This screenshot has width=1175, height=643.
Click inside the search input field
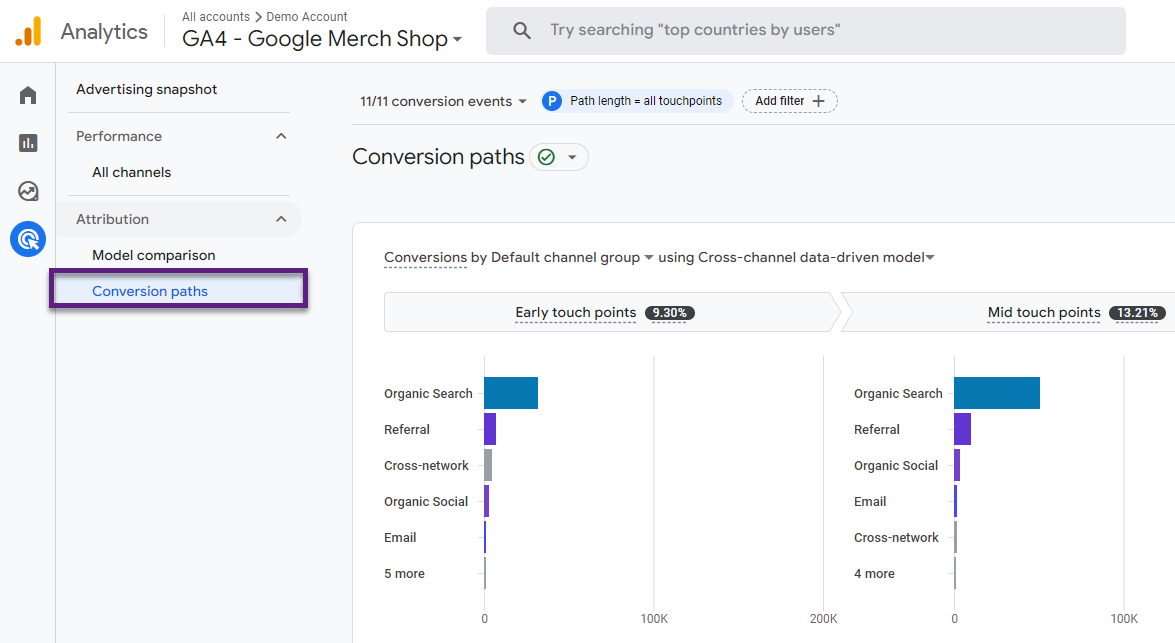tap(700, 29)
